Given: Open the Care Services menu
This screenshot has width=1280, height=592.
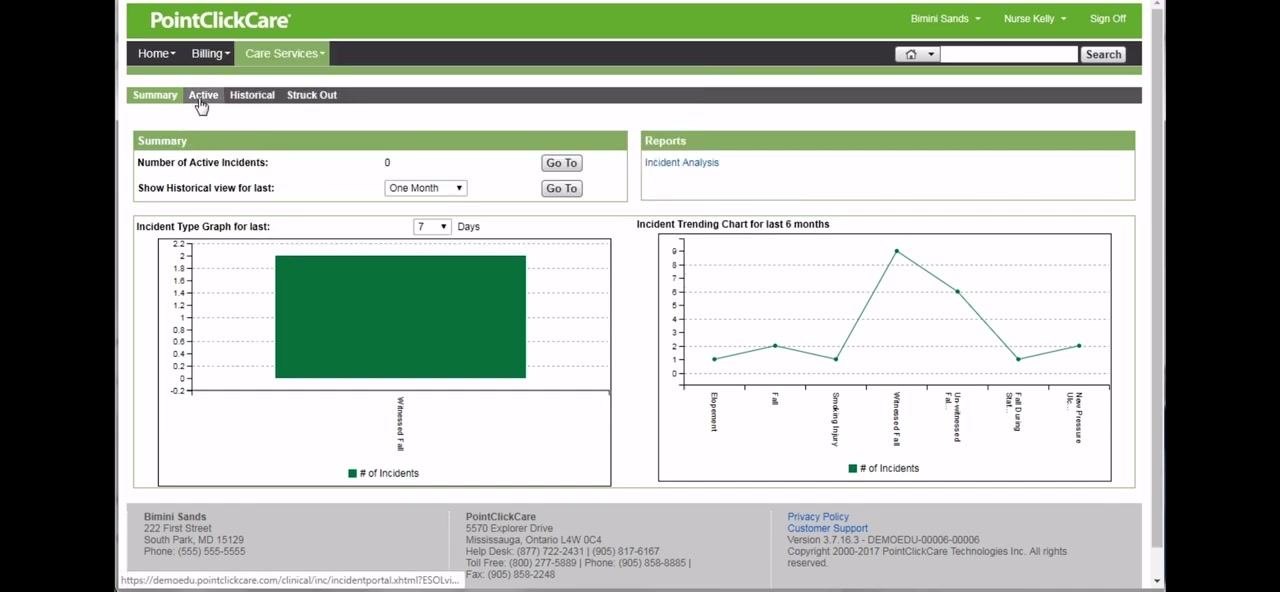Looking at the screenshot, I should [x=284, y=53].
